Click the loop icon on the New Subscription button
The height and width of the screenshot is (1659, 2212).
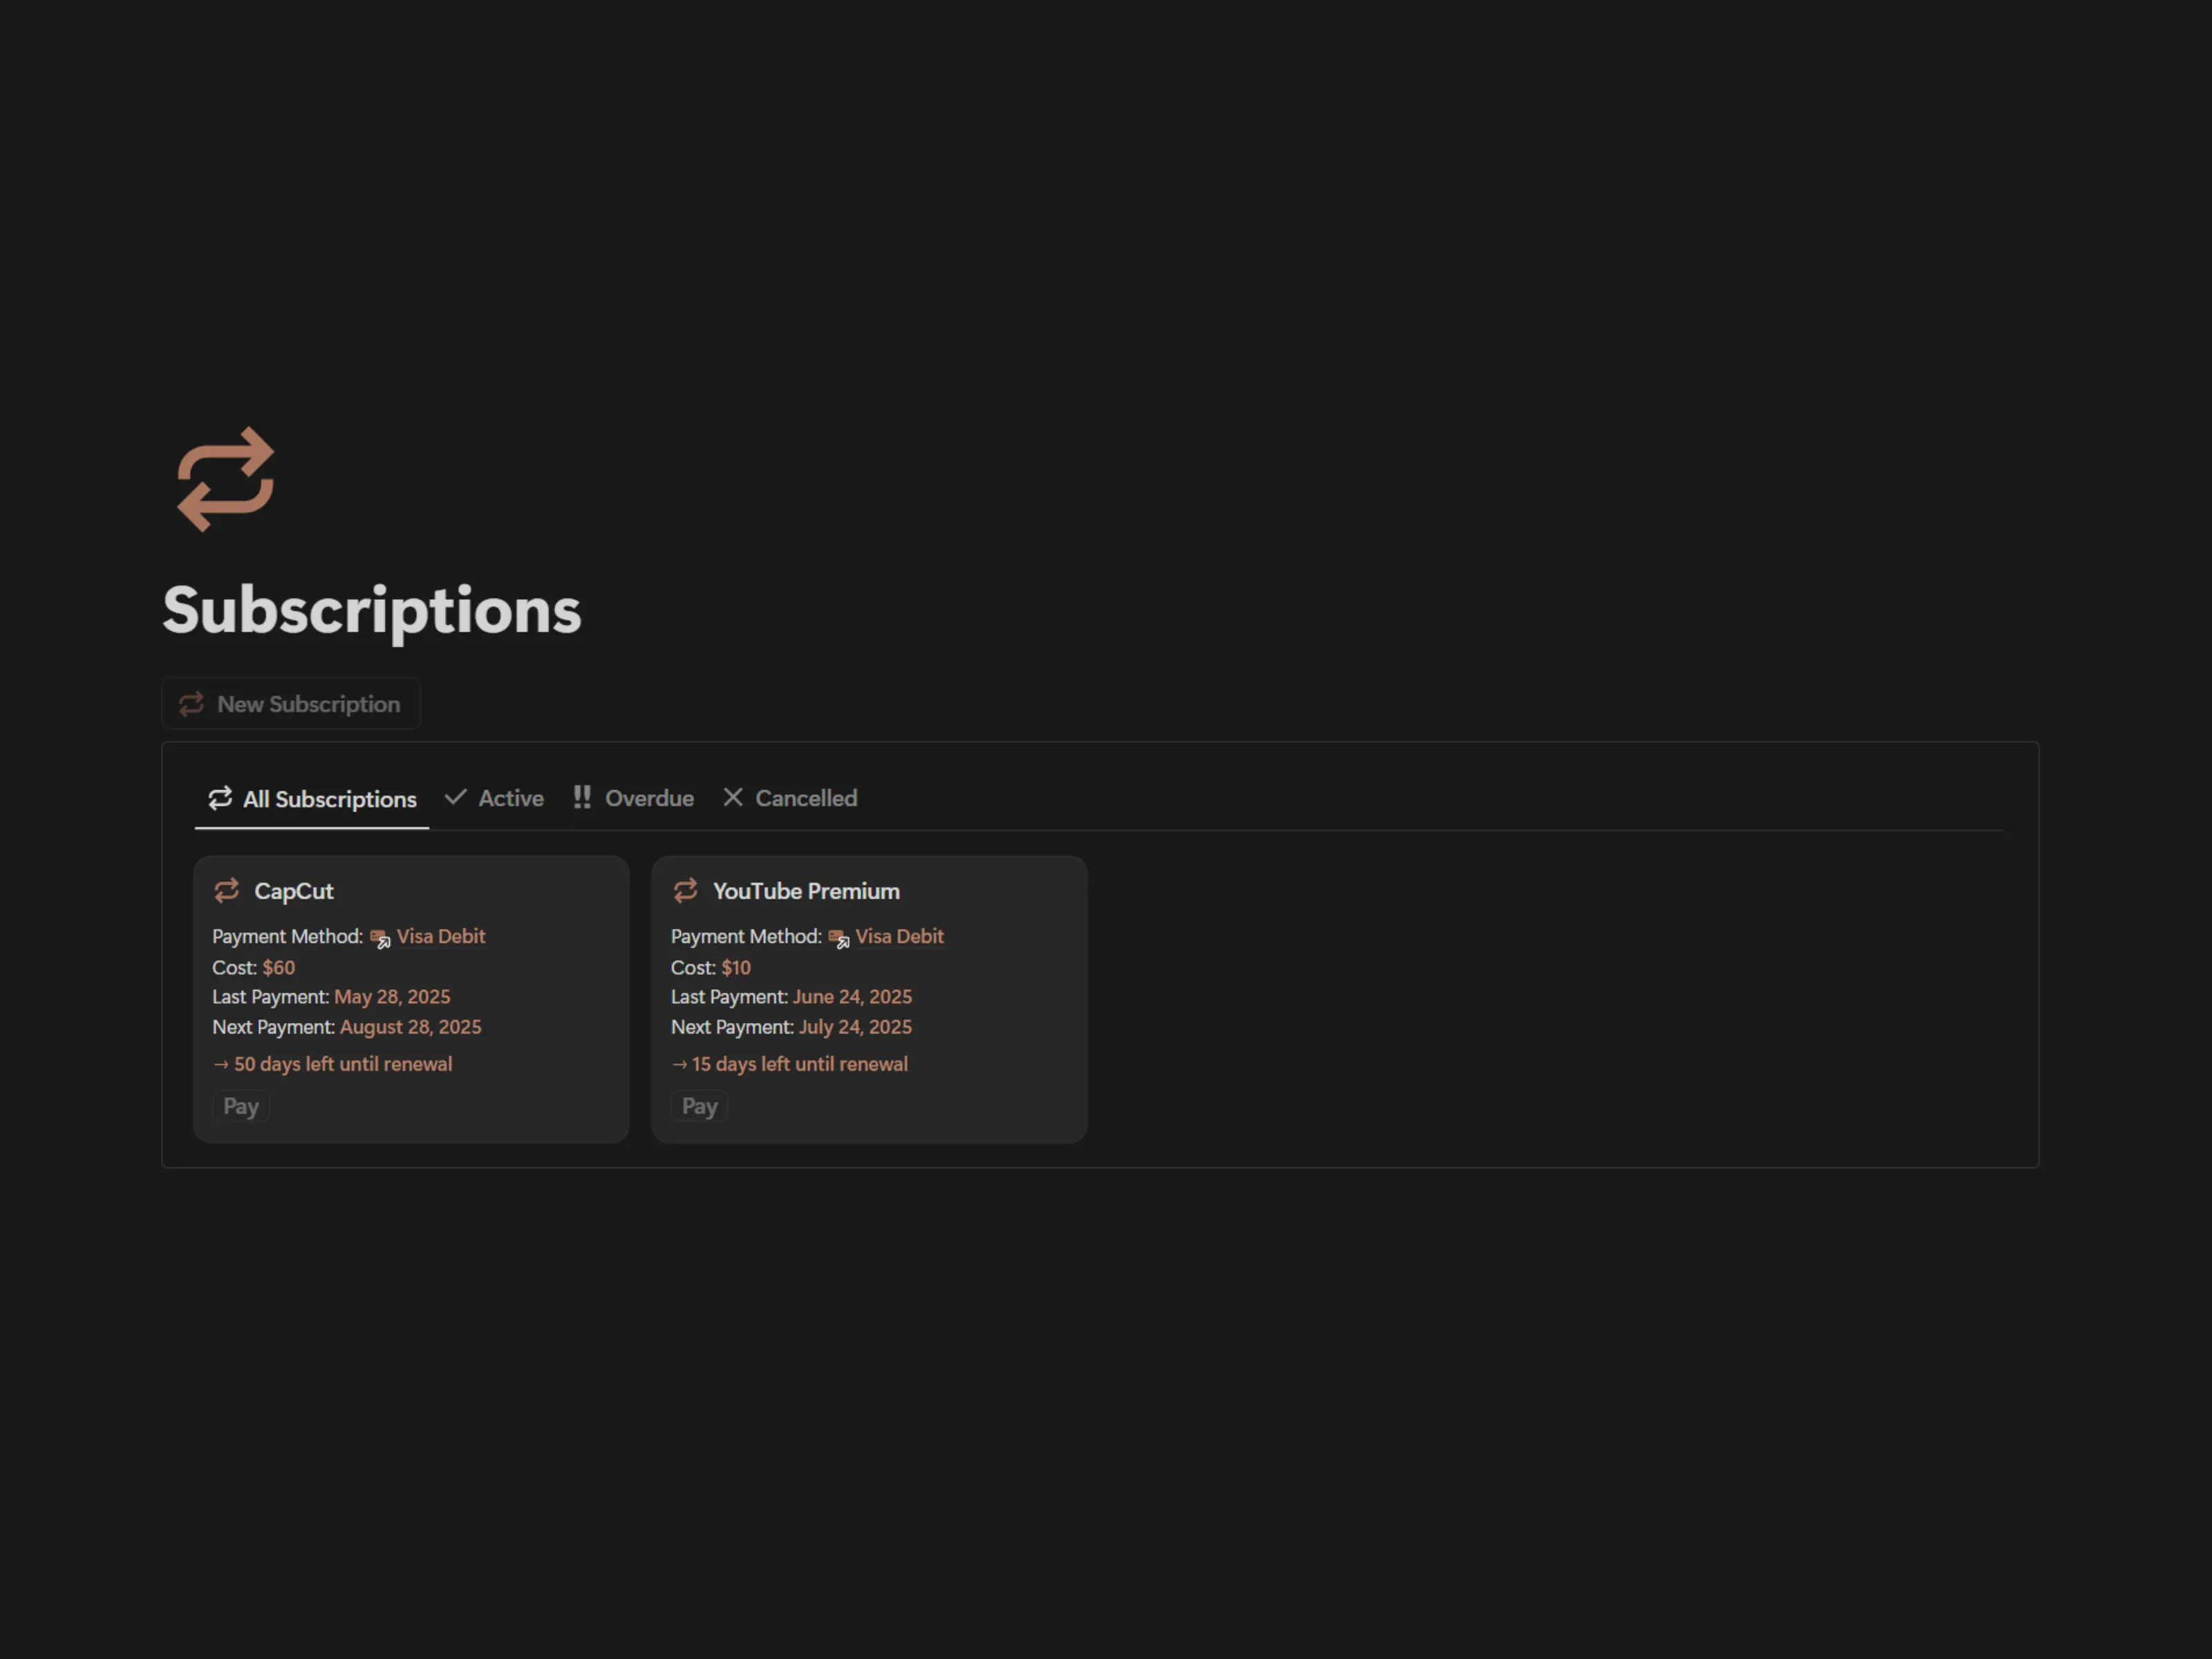click(191, 704)
